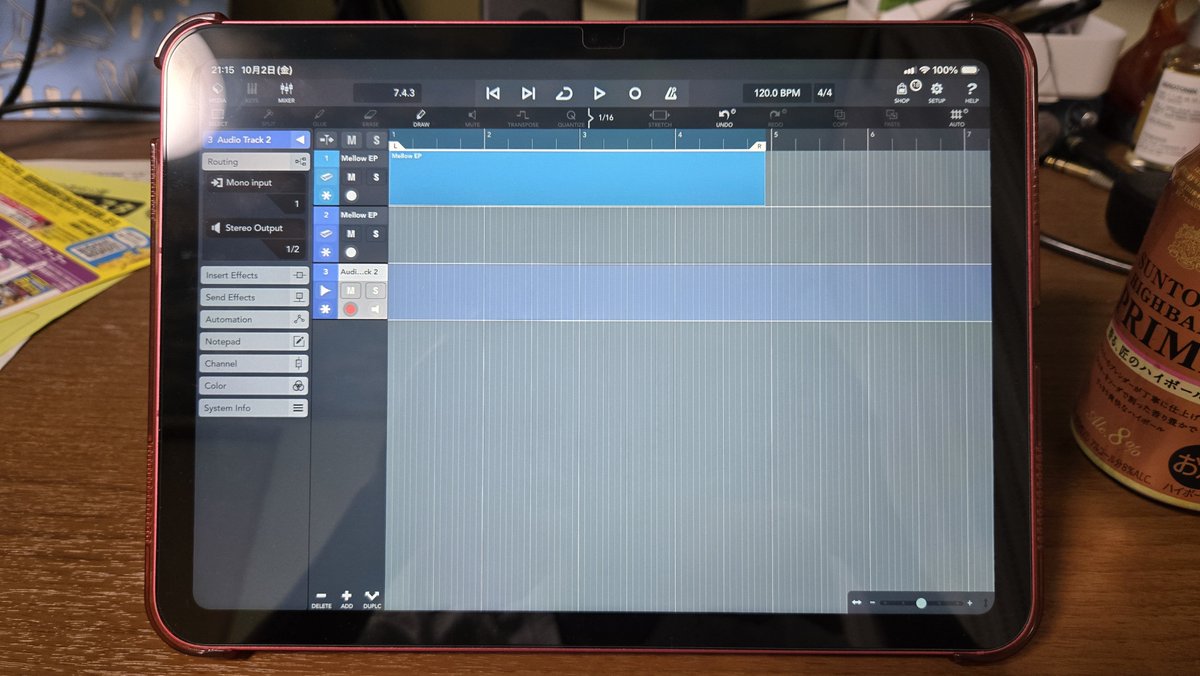Duplicate the selected track
The height and width of the screenshot is (676, 1200).
[372, 600]
